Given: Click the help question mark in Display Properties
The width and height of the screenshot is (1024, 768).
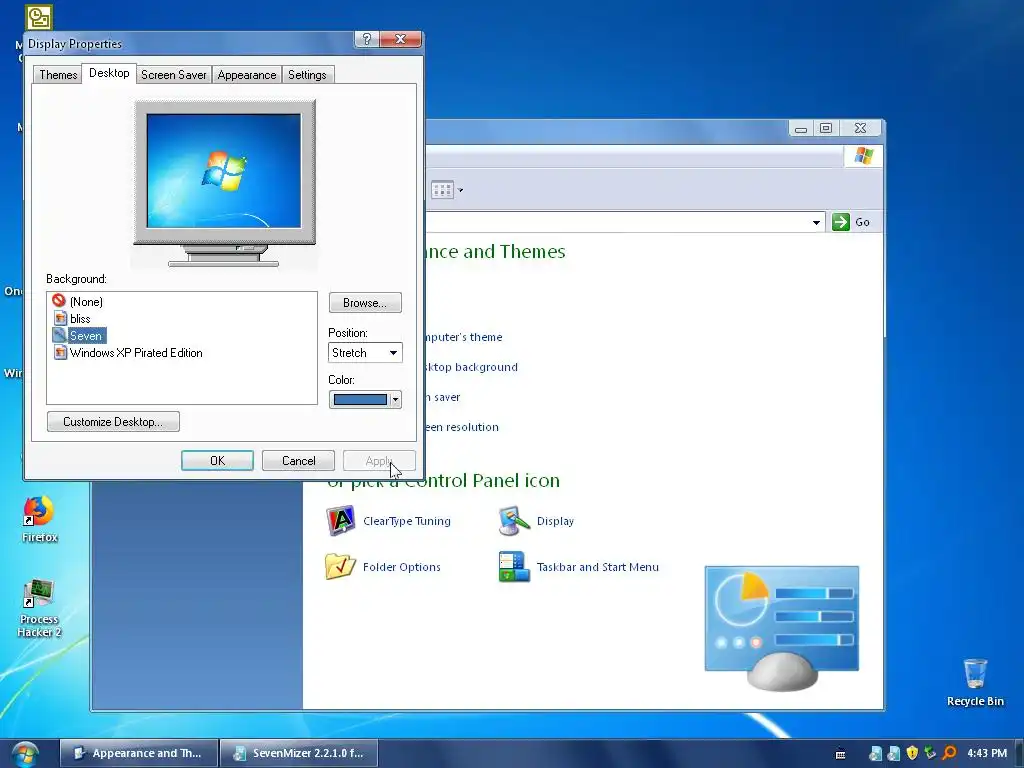Looking at the screenshot, I should (366, 39).
